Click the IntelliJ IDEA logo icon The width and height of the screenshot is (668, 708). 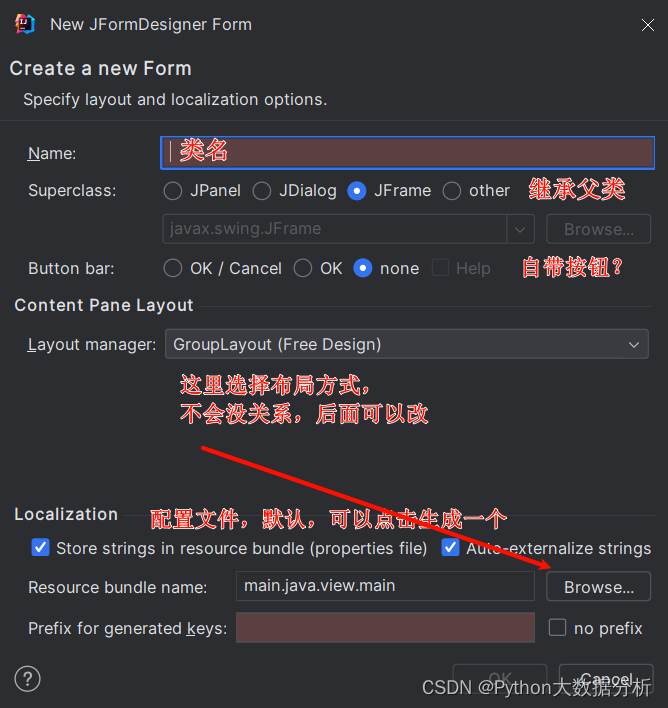pyautogui.click(x=25, y=24)
